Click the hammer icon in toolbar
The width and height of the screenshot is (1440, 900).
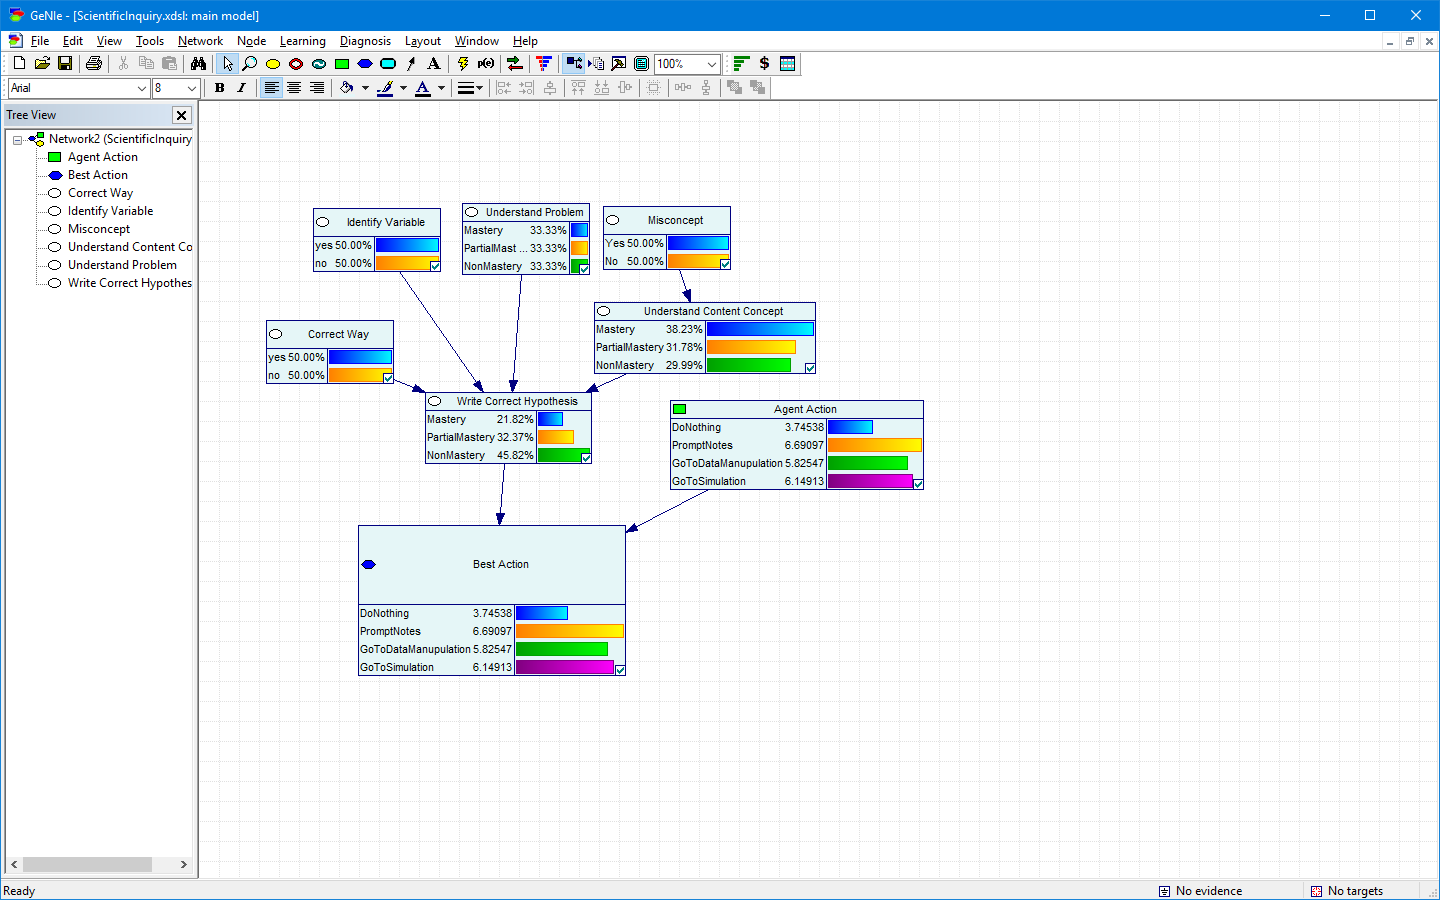click(619, 63)
